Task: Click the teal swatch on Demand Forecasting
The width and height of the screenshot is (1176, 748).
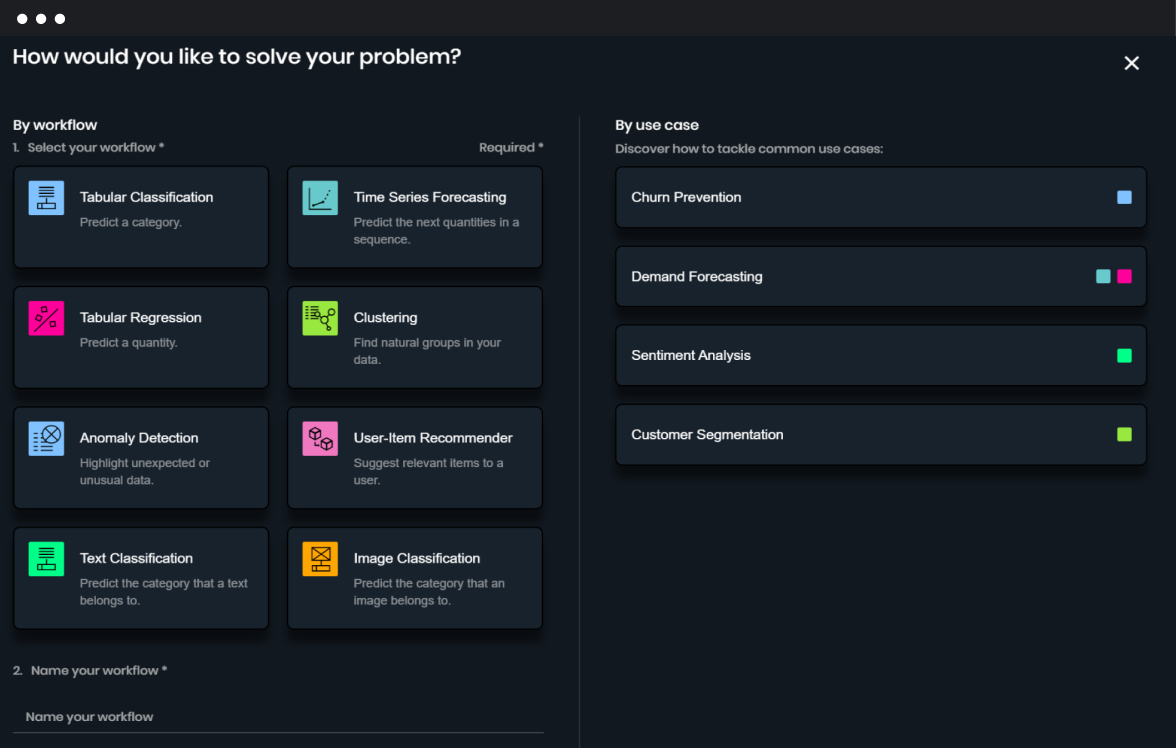Action: pos(1103,276)
